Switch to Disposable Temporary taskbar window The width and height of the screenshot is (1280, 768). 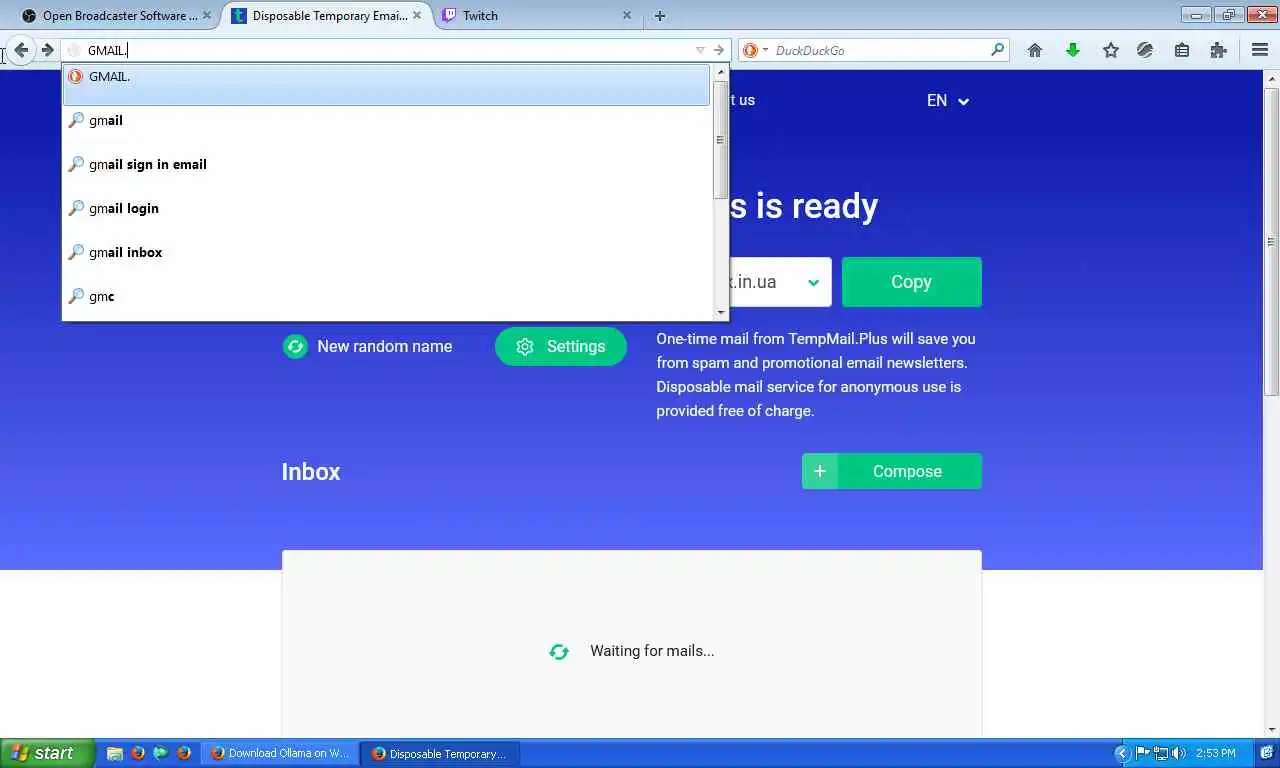point(441,753)
